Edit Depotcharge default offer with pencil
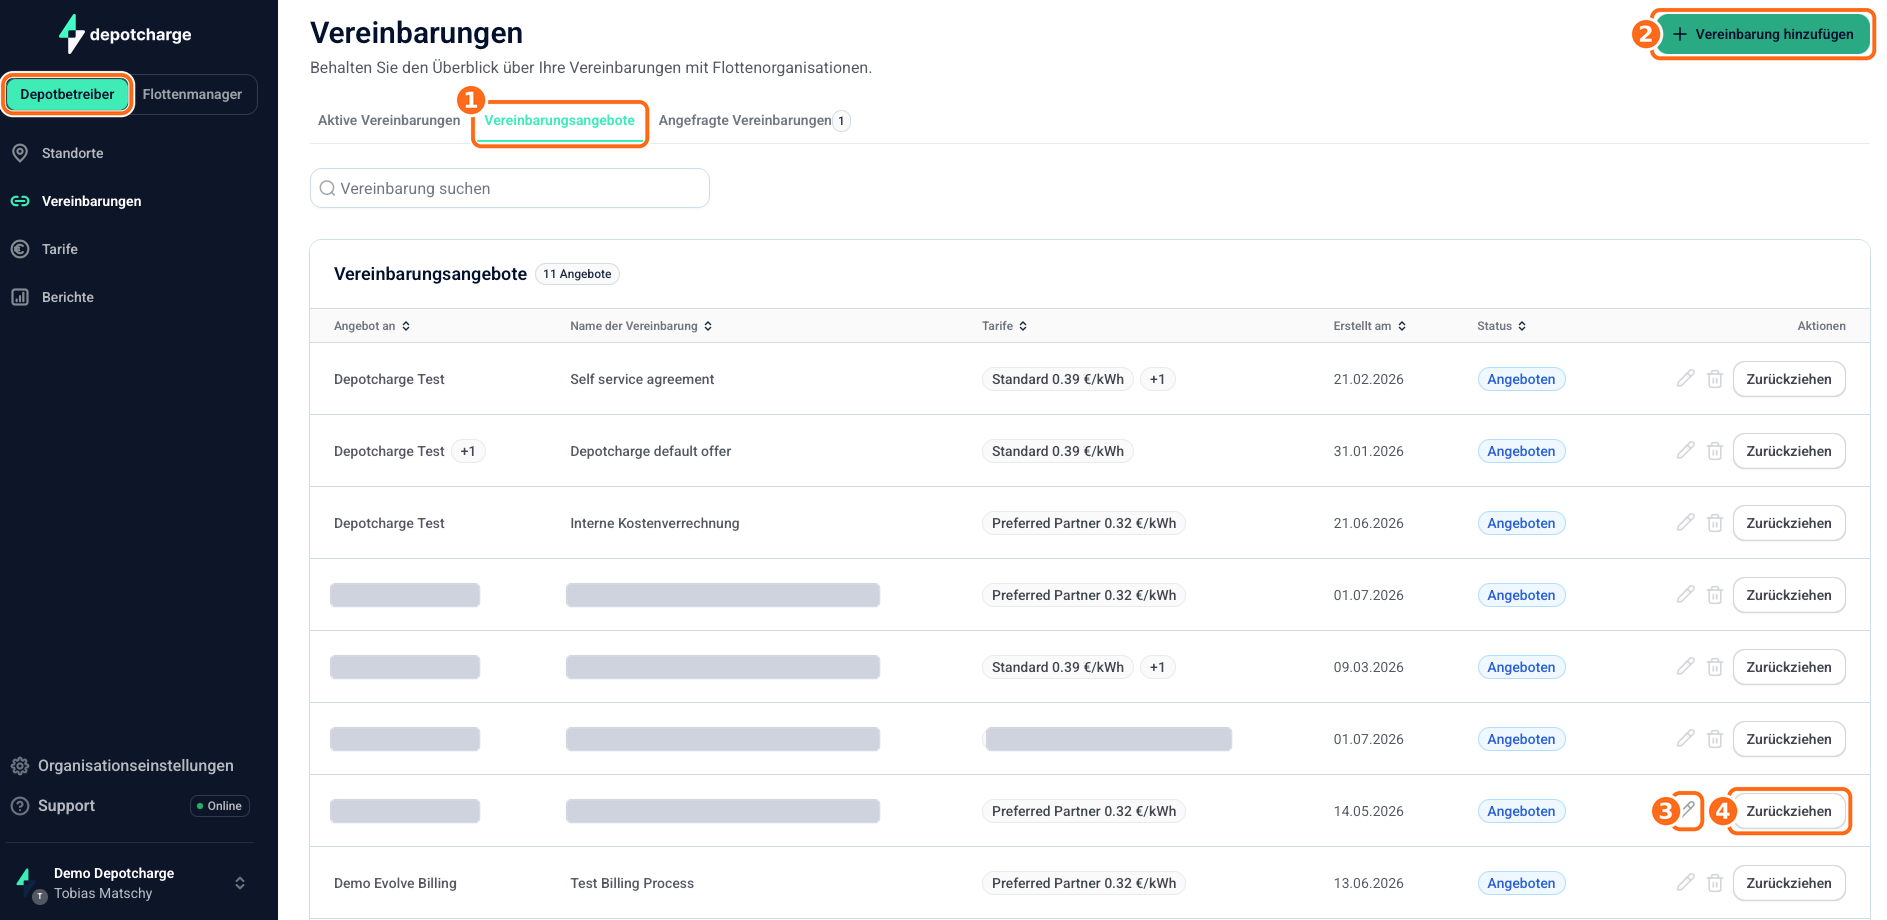 [x=1686, y=451]
